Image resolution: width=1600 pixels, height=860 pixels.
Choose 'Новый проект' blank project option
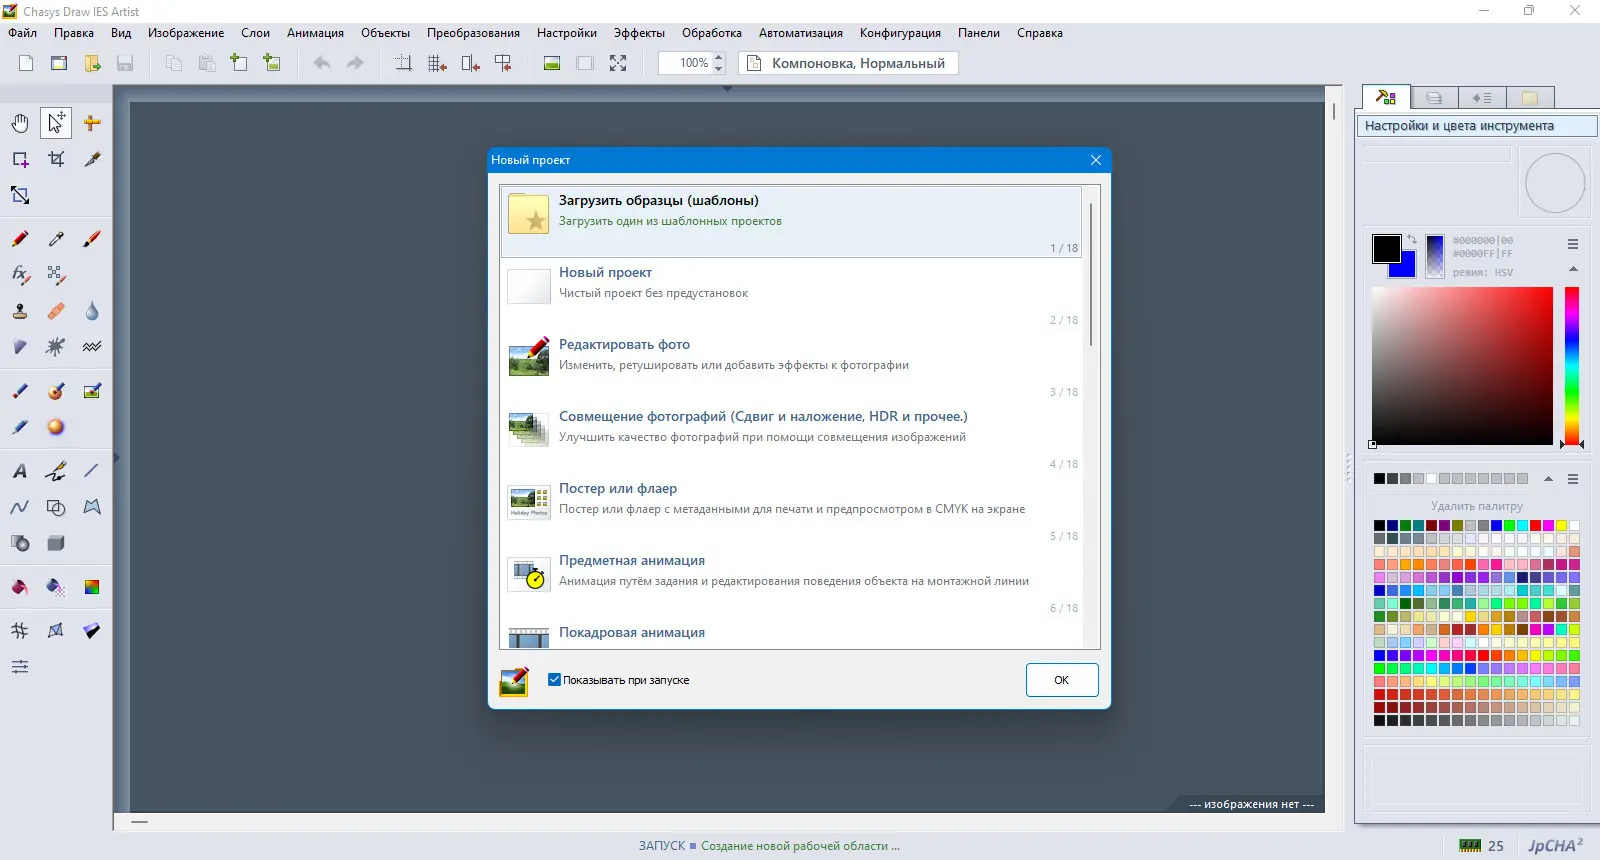point(791,293)
